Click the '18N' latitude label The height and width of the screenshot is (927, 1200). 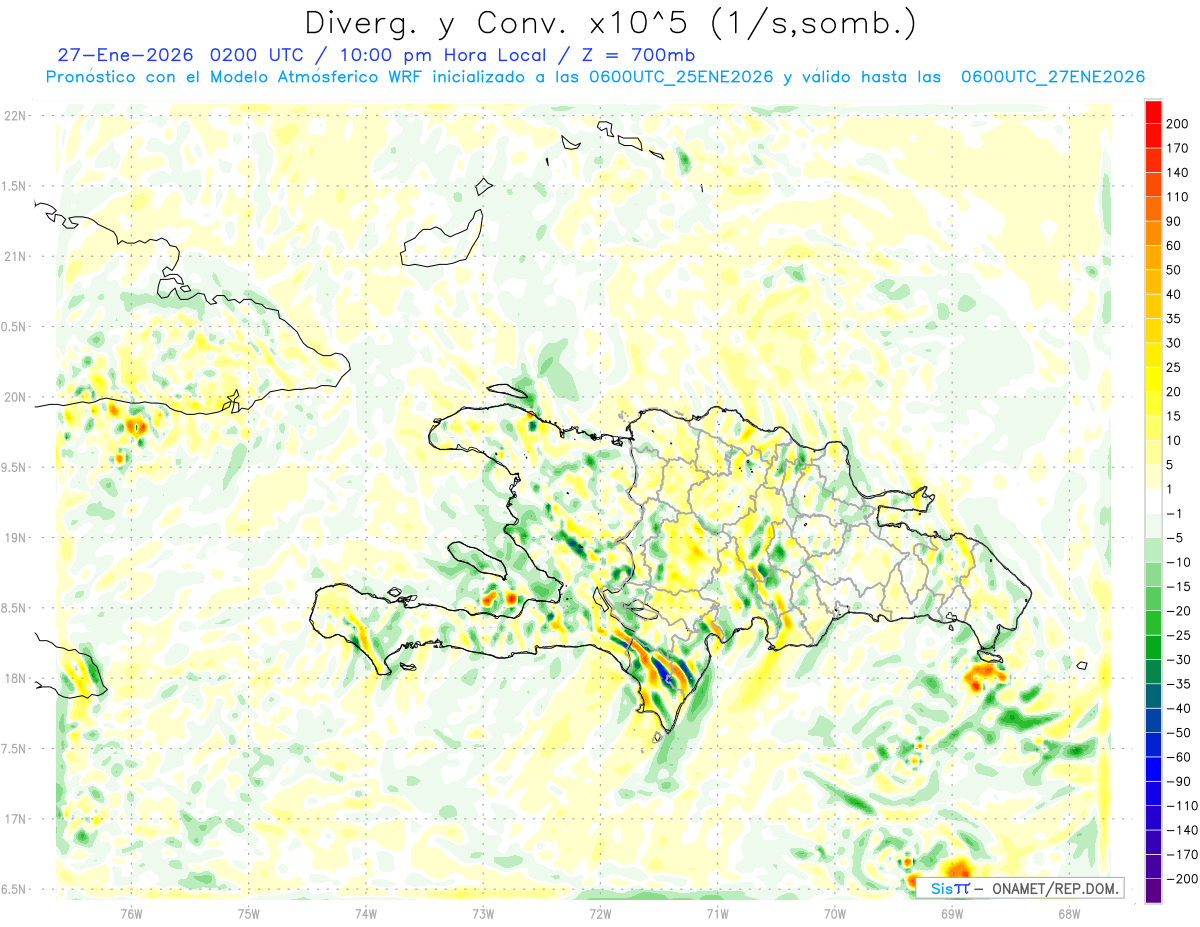click(x=15, y=679)
